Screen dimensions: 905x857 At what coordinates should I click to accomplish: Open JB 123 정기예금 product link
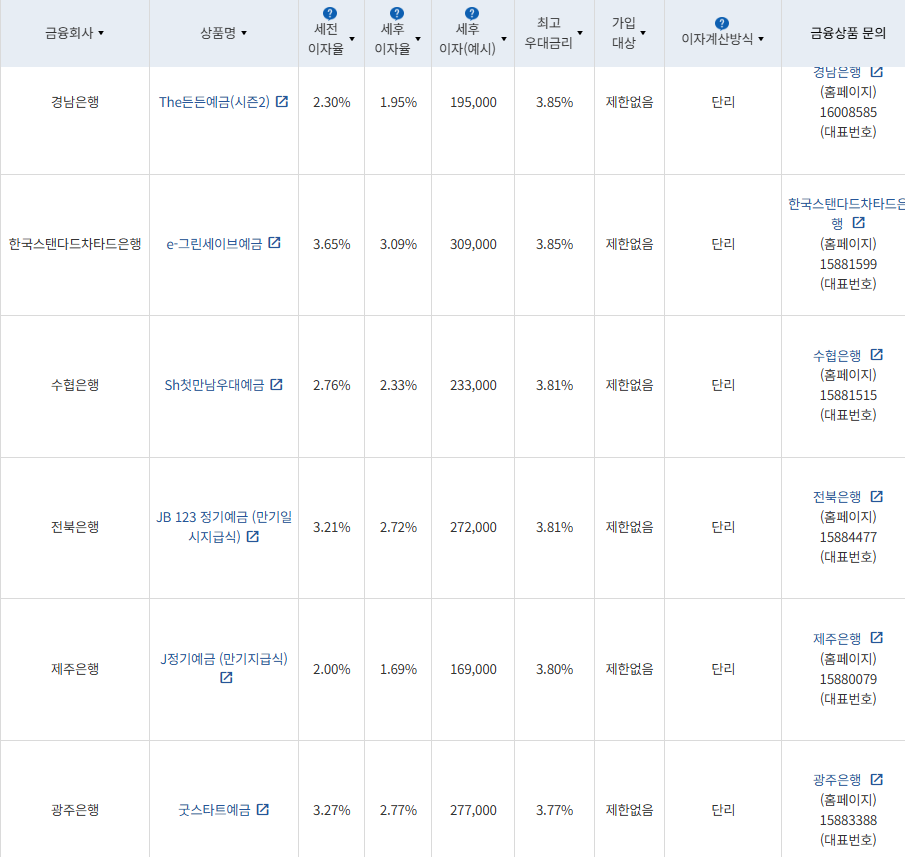(224, 526)
